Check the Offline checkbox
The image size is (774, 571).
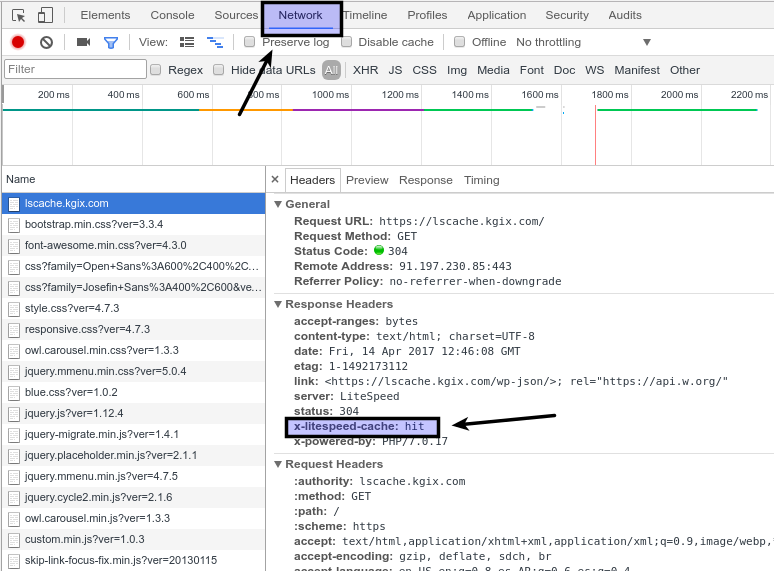(x=460, y=42)
